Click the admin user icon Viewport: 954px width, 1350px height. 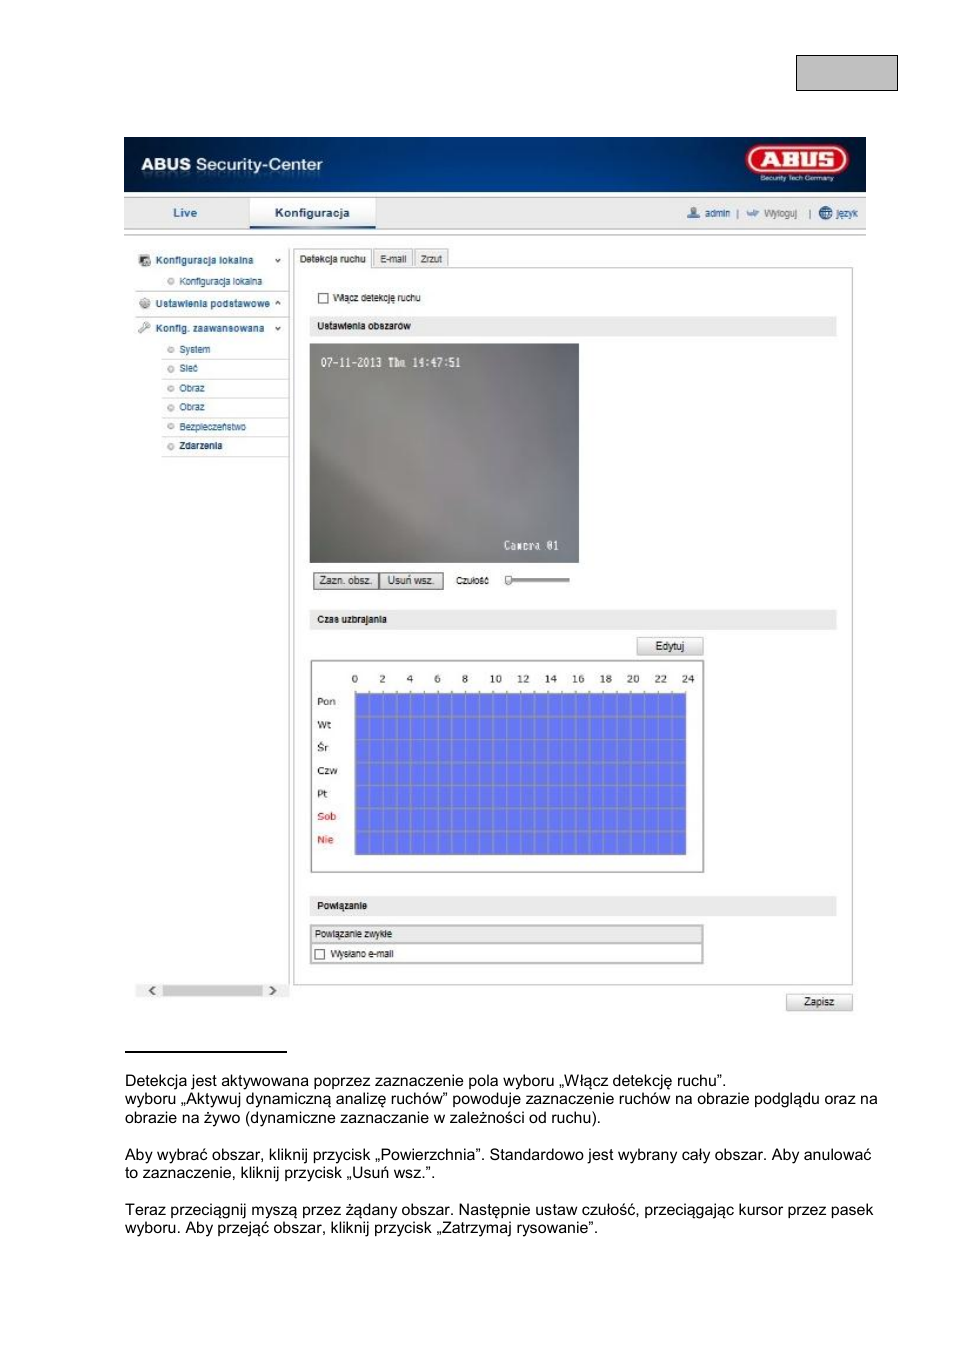(693, 213)
